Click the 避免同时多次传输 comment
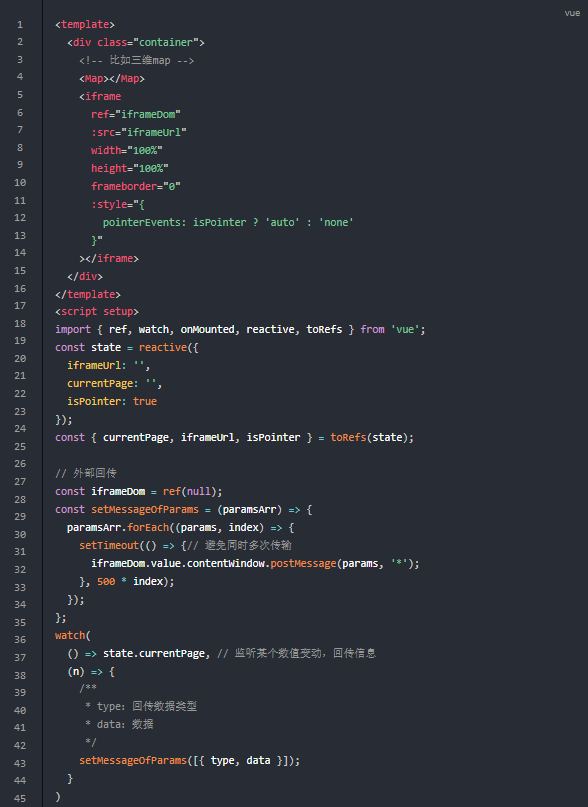This screenshot has width=588, height=807. pos(239,546)
